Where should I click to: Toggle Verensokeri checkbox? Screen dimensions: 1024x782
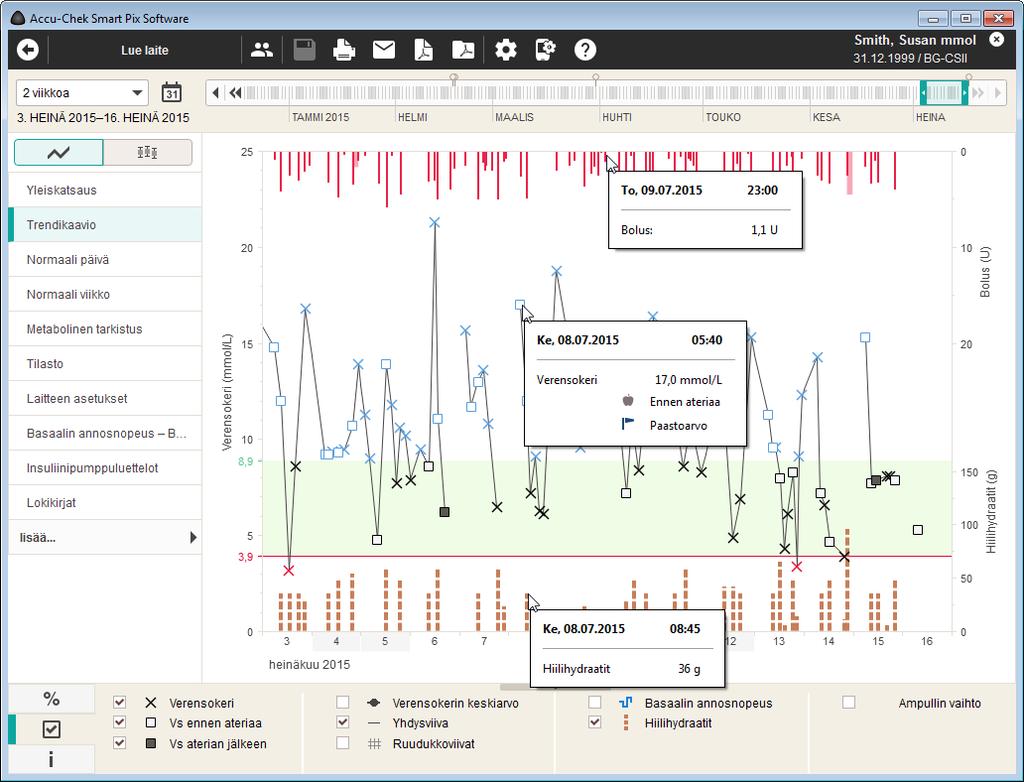120,702
